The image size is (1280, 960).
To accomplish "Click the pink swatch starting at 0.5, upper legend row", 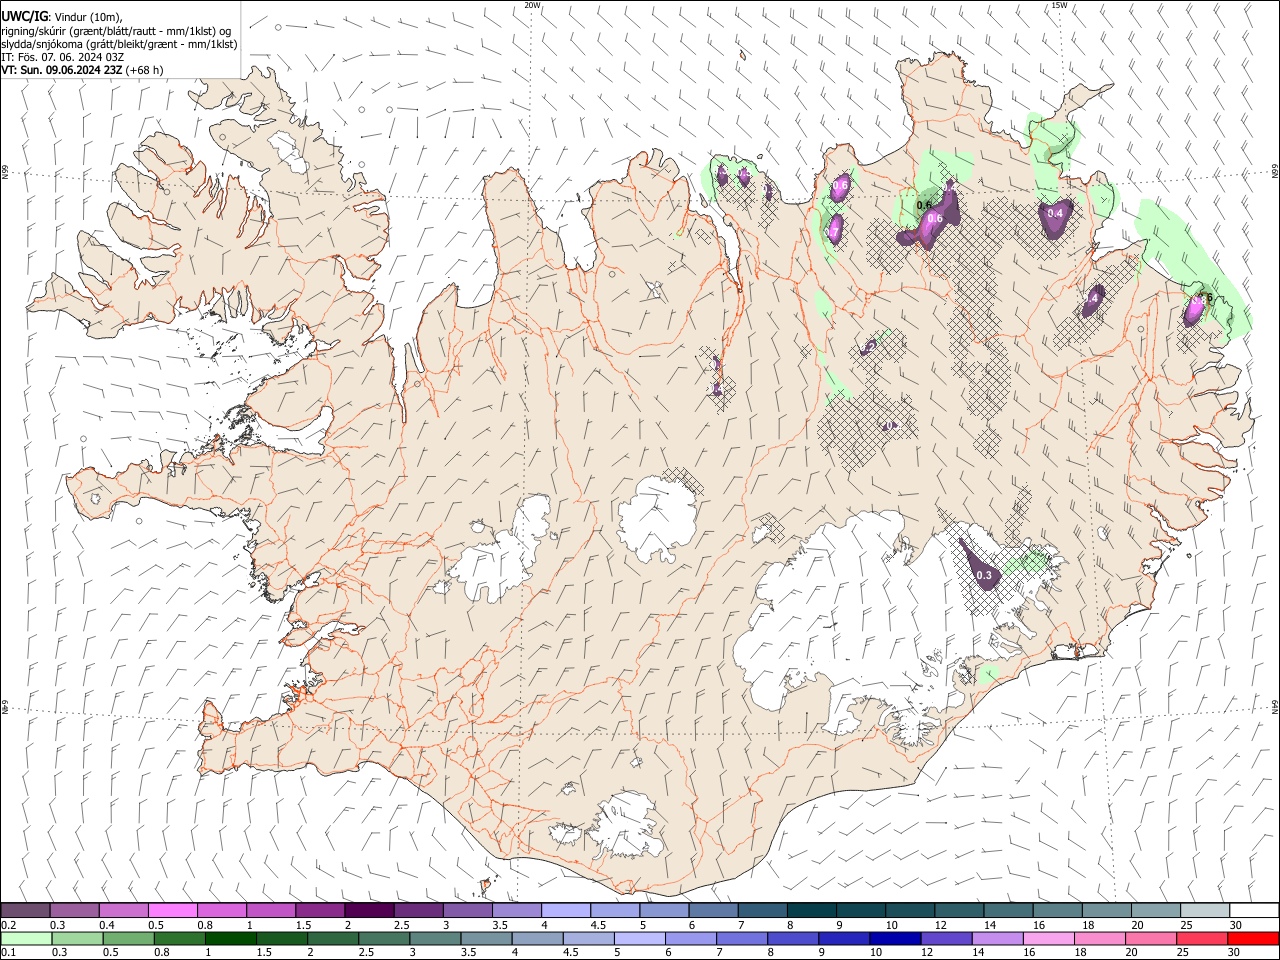I will [172, 910].
